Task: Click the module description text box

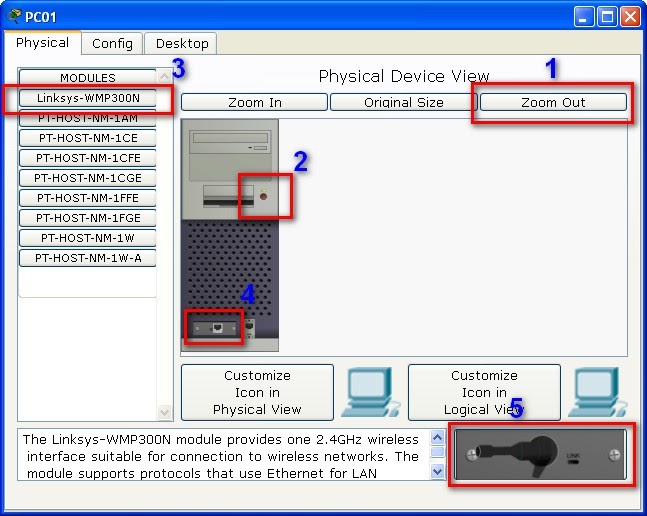Action: pos(223,455)
